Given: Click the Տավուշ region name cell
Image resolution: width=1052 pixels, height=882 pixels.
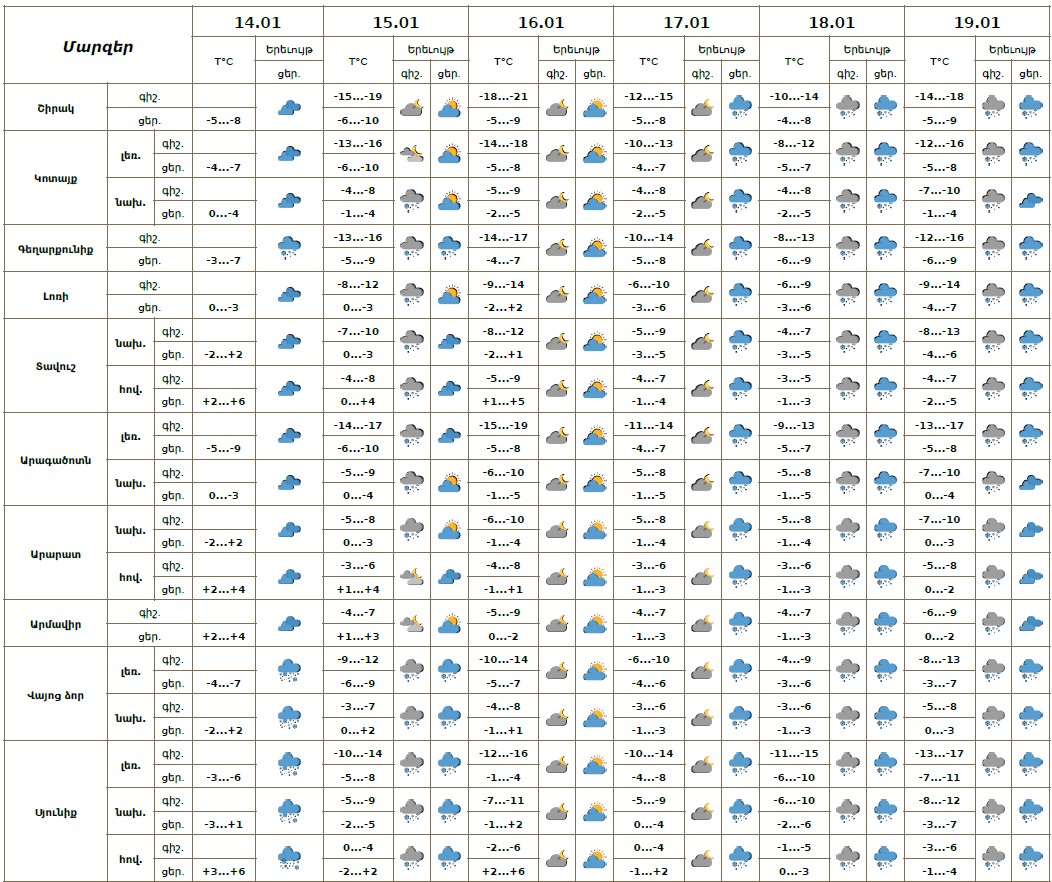Looking at the screenshot, I should 55,365.
